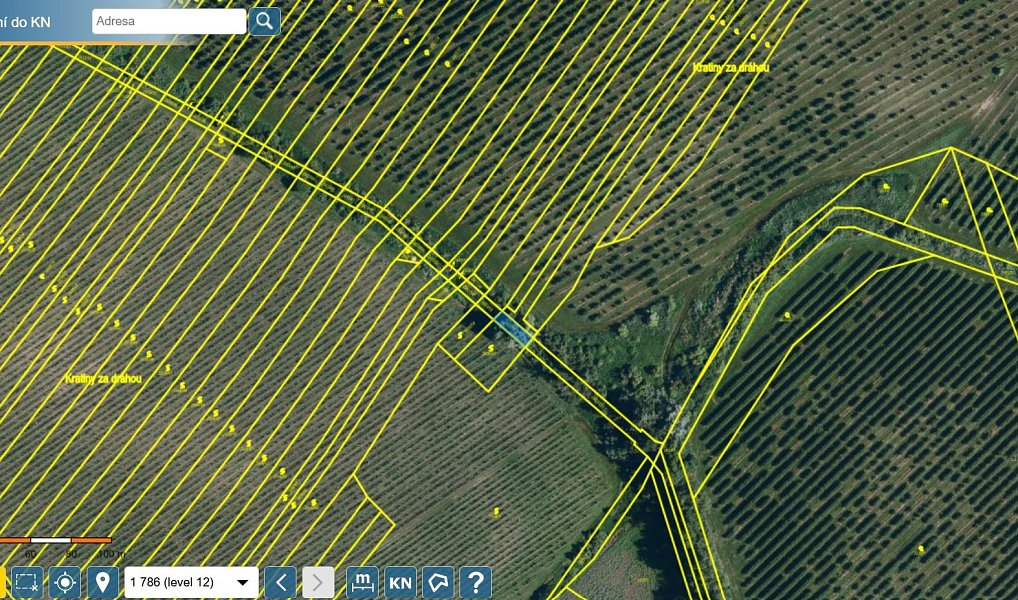Click the 'do KN' header text
Viewport: 1018px width, 600px height.
(x=31, y=22)
